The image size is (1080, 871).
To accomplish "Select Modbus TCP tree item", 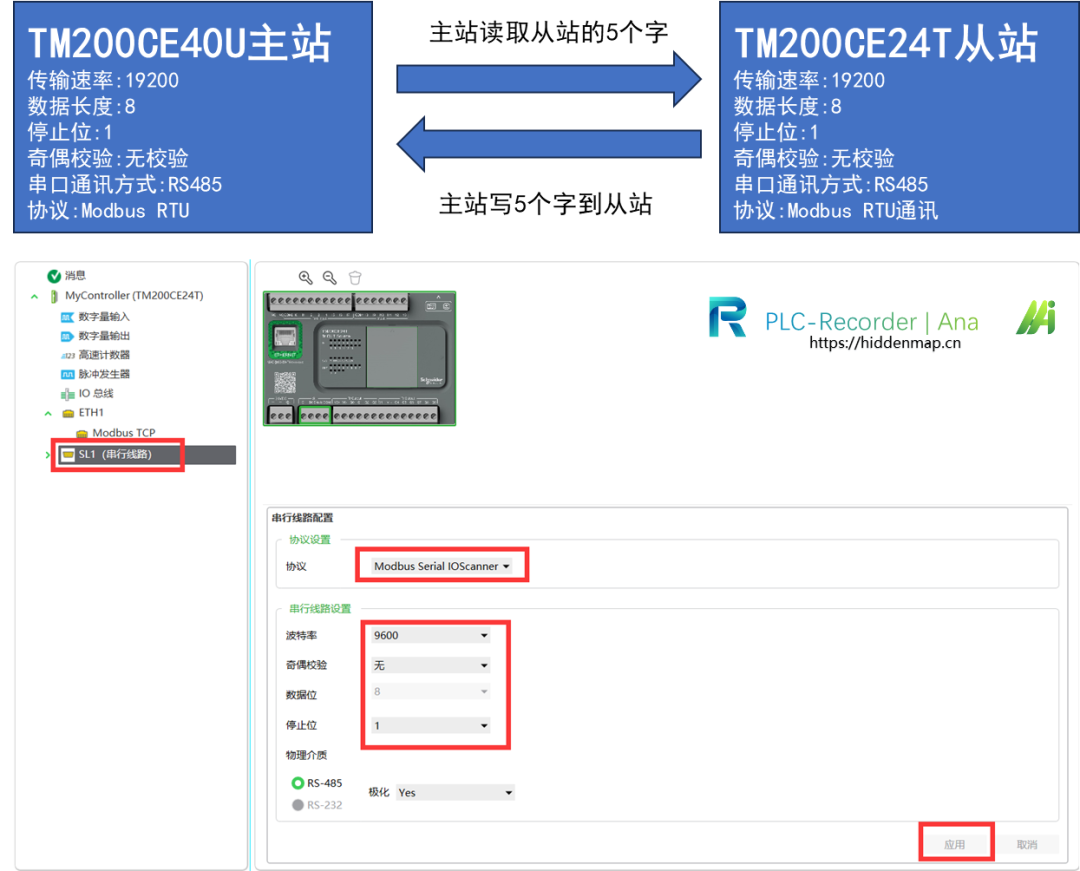I will (124, 432).
